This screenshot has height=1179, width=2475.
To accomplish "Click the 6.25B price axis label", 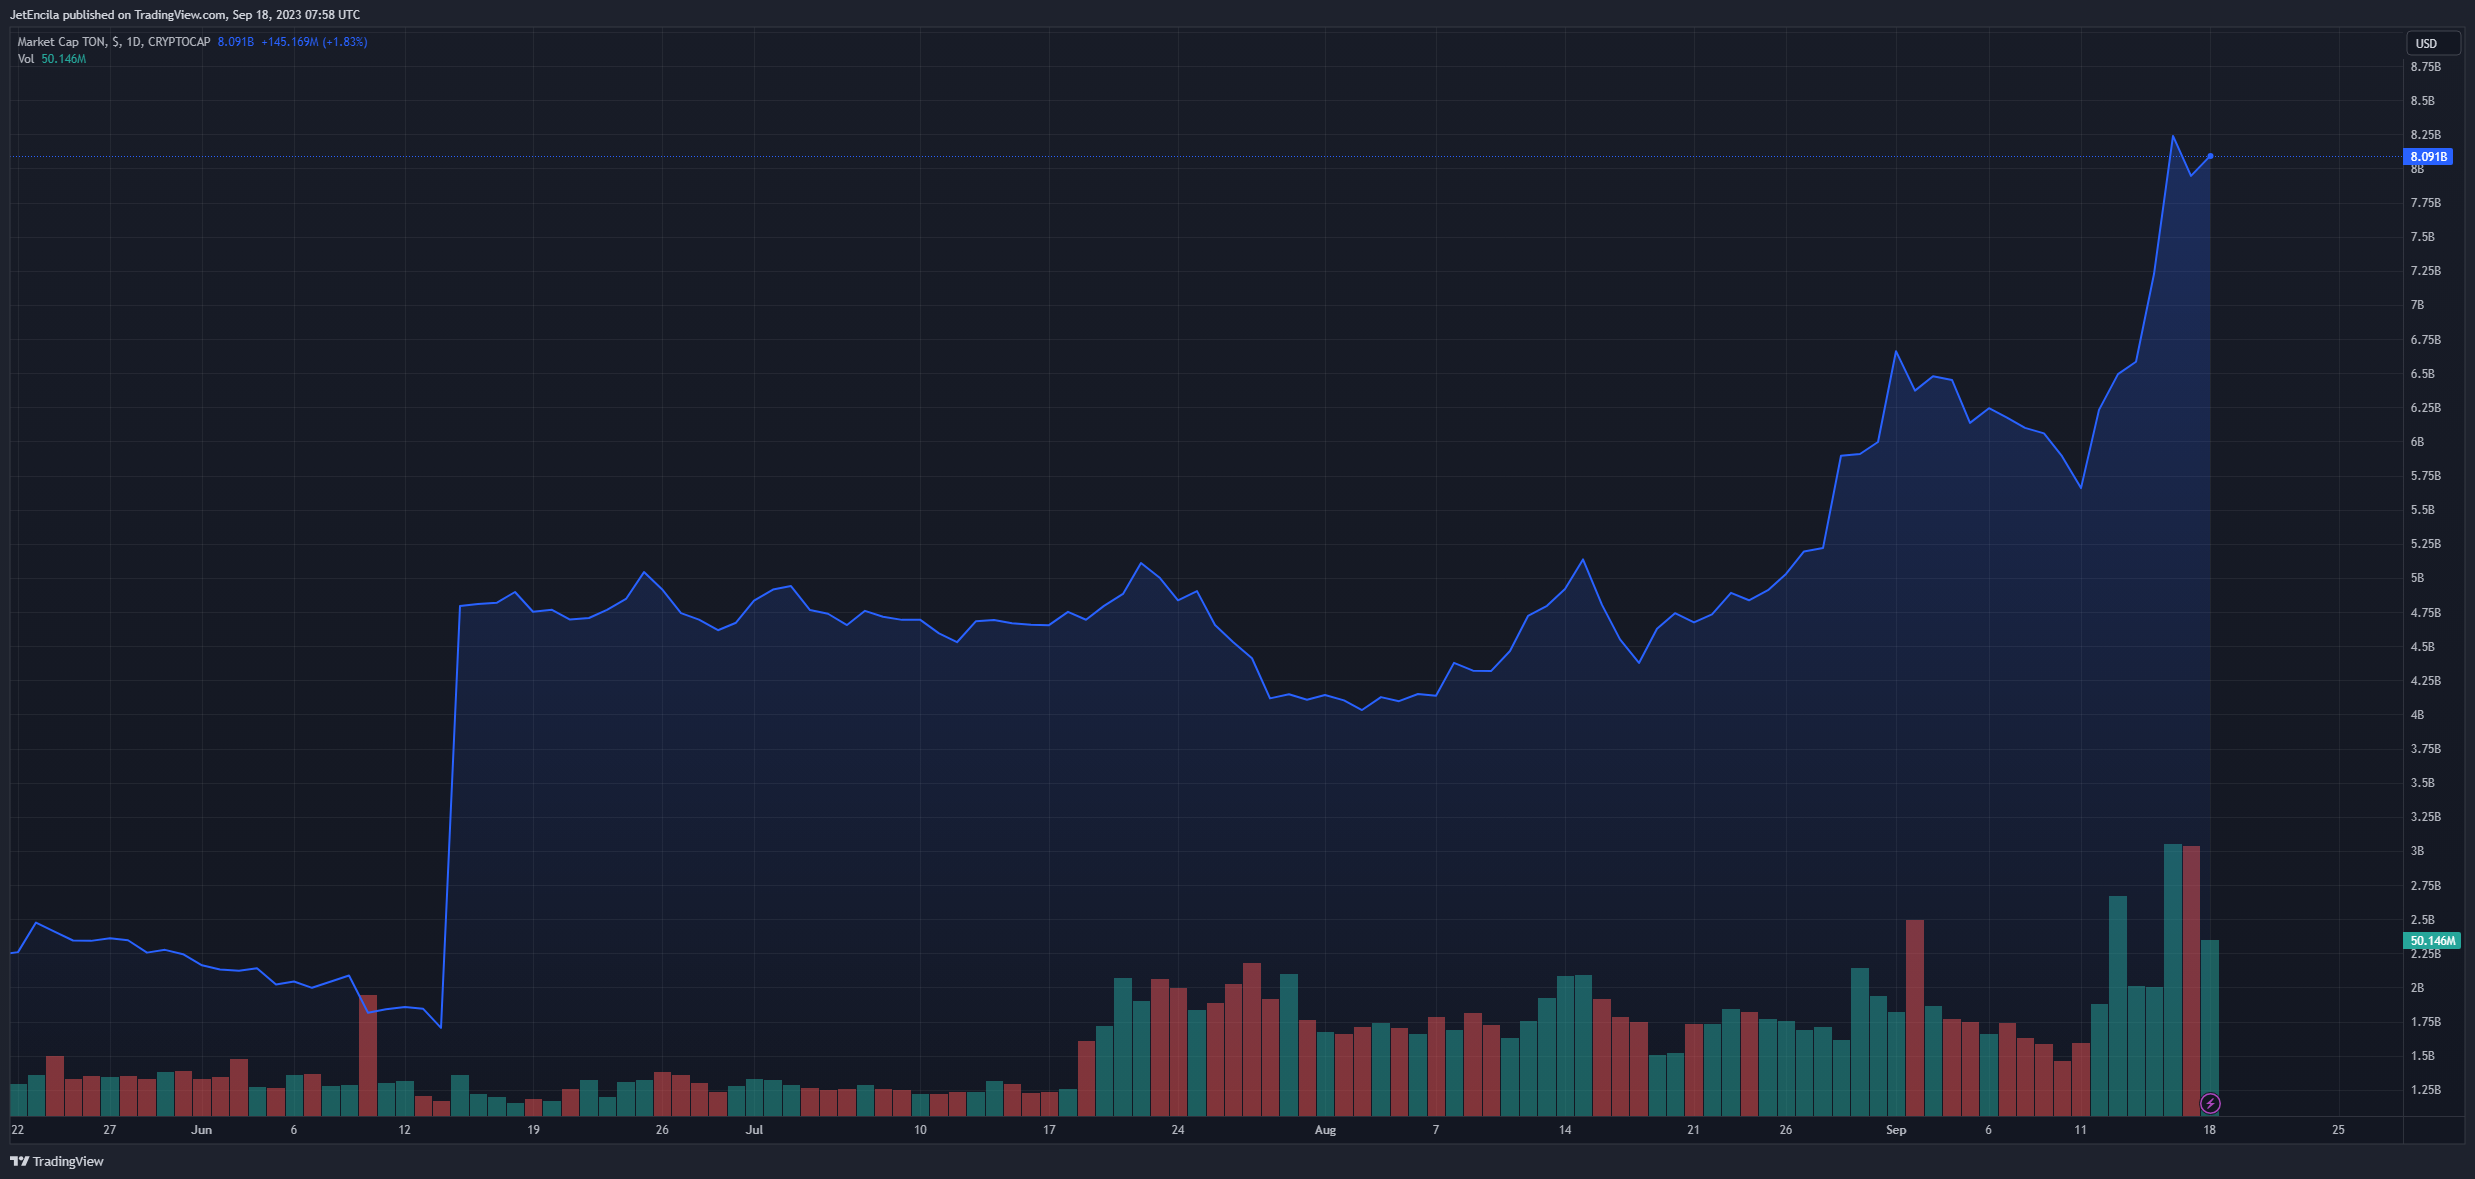I will pyautogui.click(x=2426, y=408).
